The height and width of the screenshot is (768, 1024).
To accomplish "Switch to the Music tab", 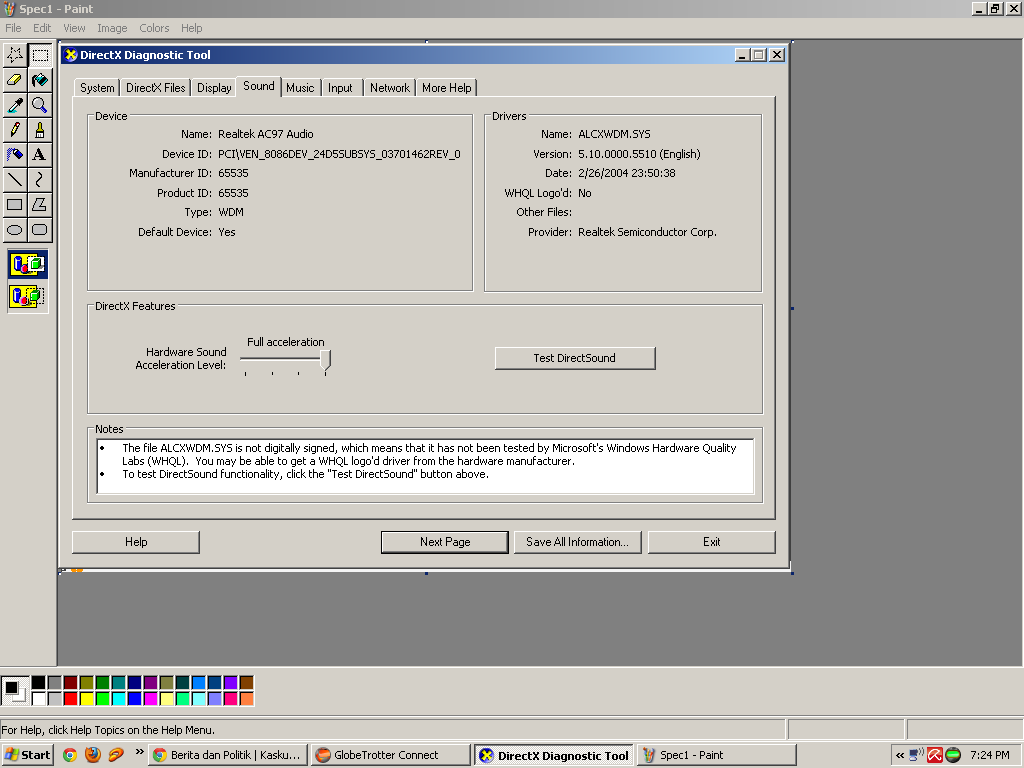I will point(300,88).
